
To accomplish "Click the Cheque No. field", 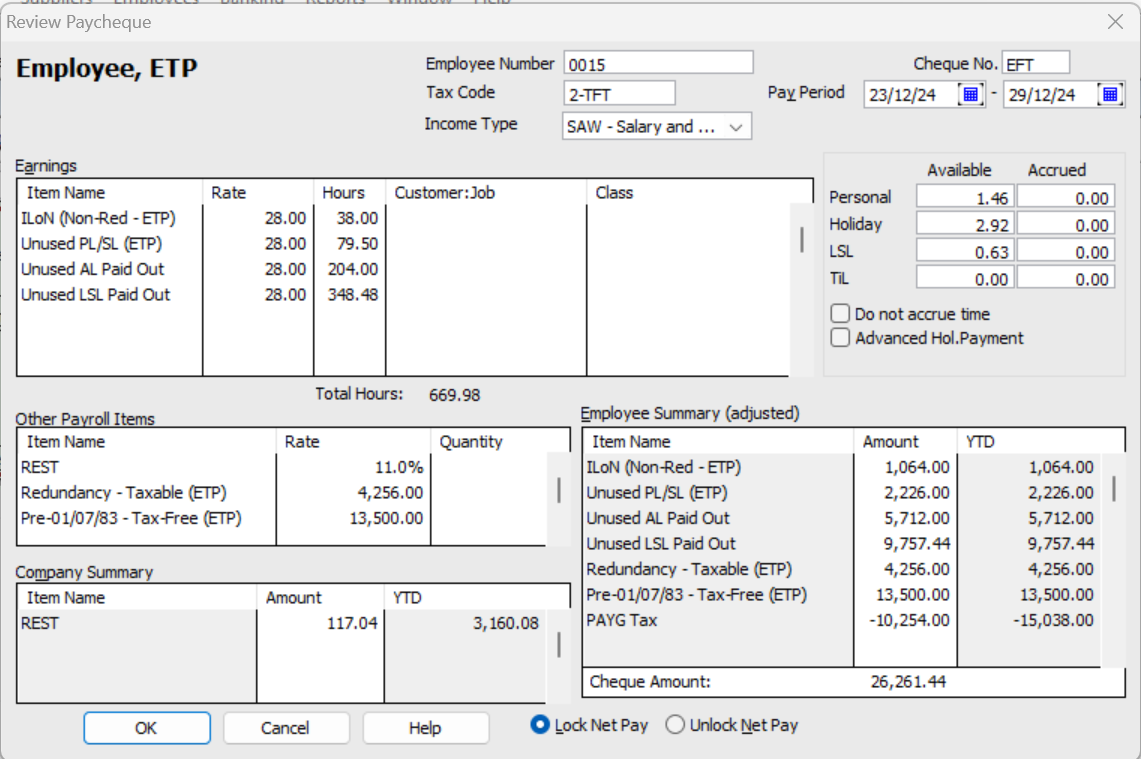I will coord(1035,64).
